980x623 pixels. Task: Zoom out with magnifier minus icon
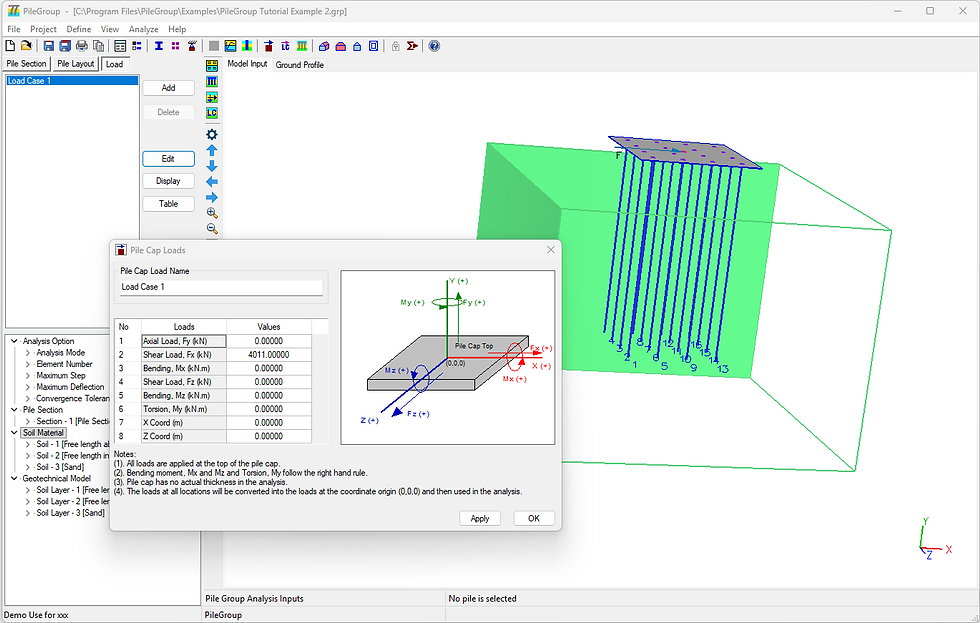(x=212, y=228)
